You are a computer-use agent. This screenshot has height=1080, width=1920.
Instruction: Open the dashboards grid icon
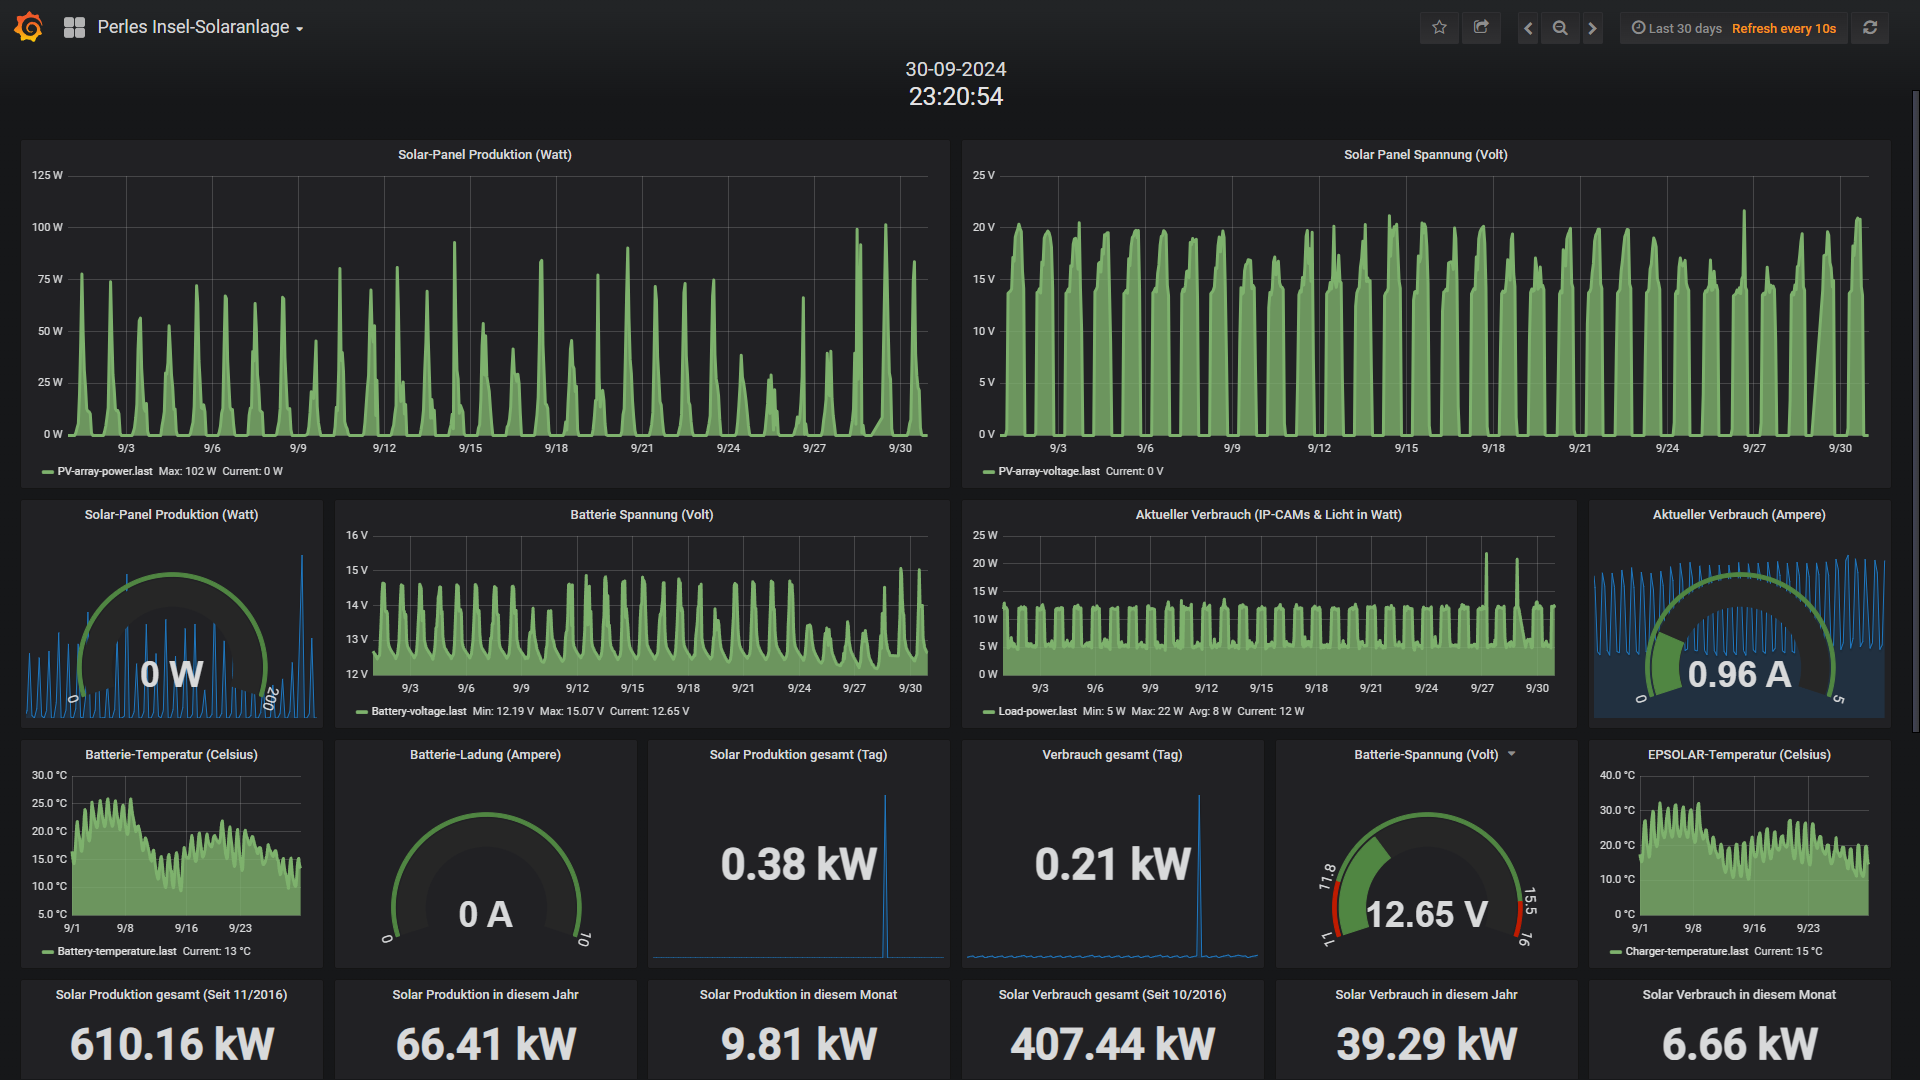point(74,28)
